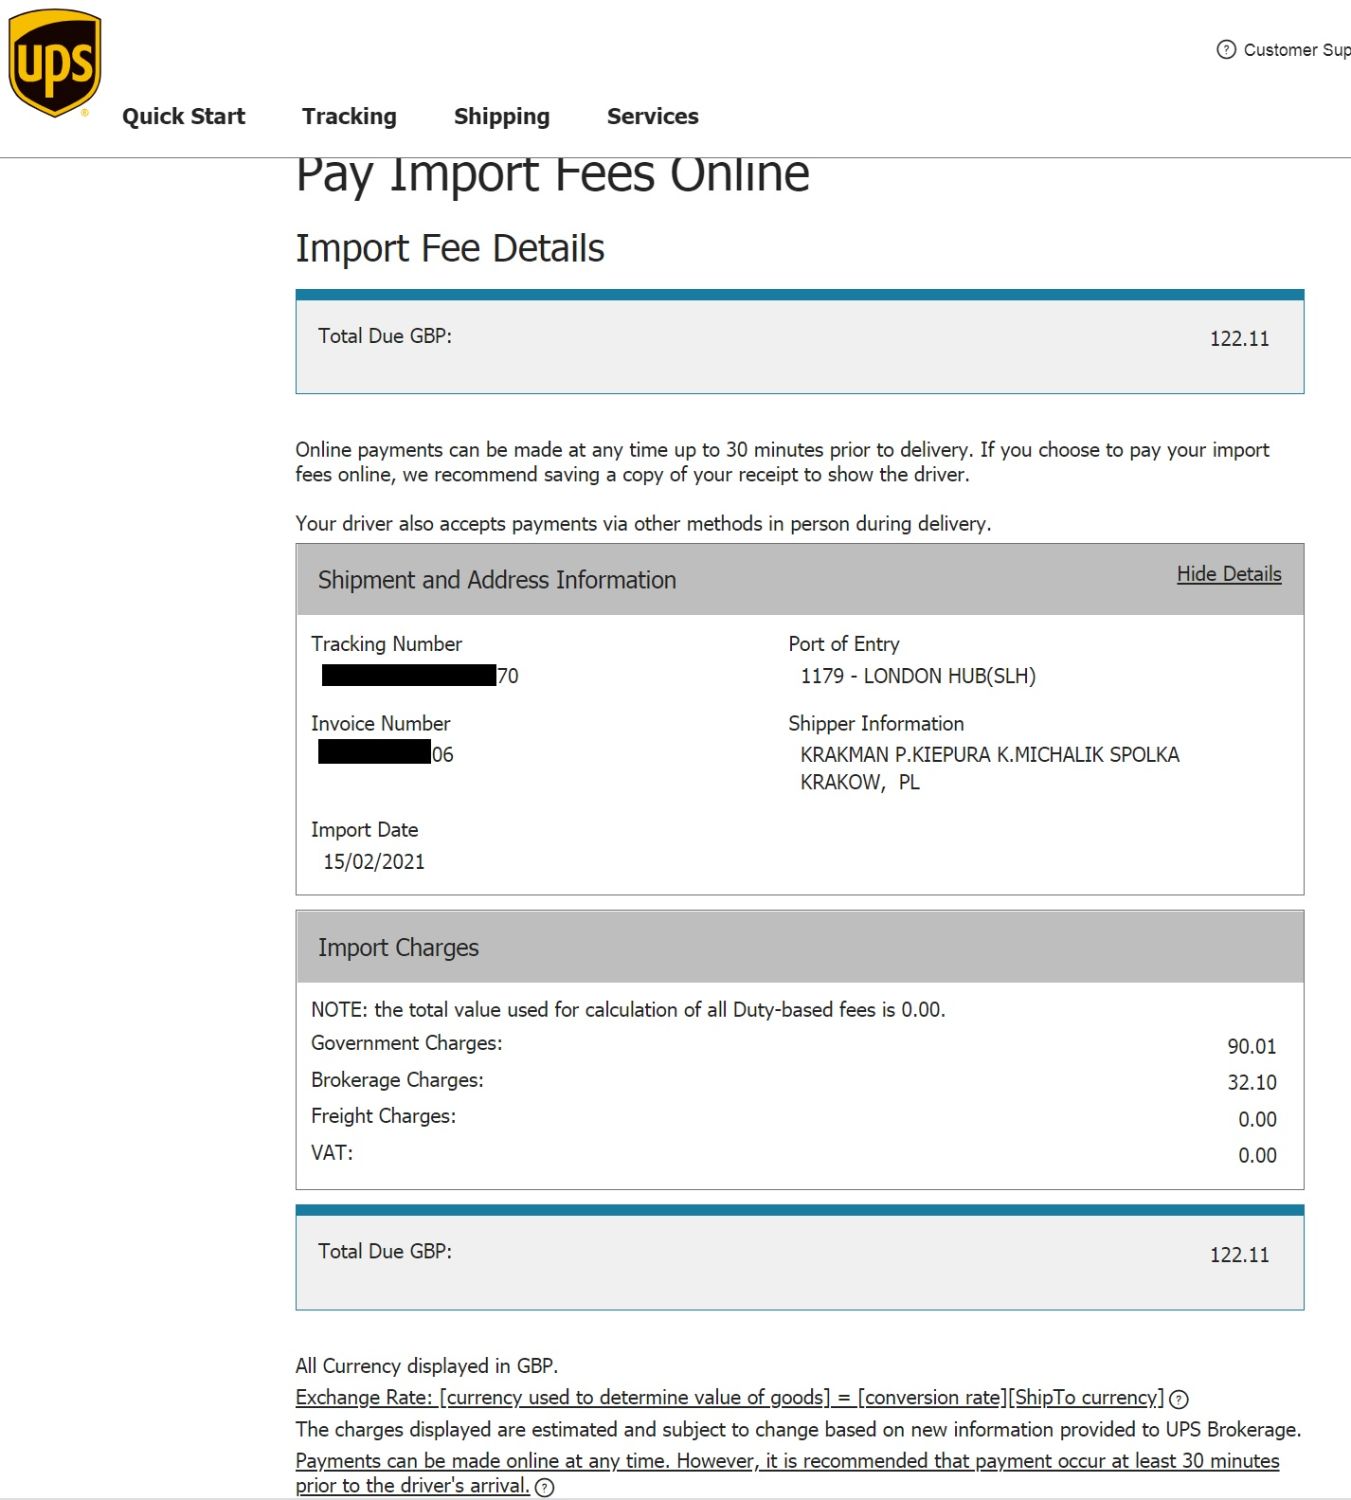
Task: Click help icon after driver's arrival text
Action: pyautogui.click(x=544, y=1487)
